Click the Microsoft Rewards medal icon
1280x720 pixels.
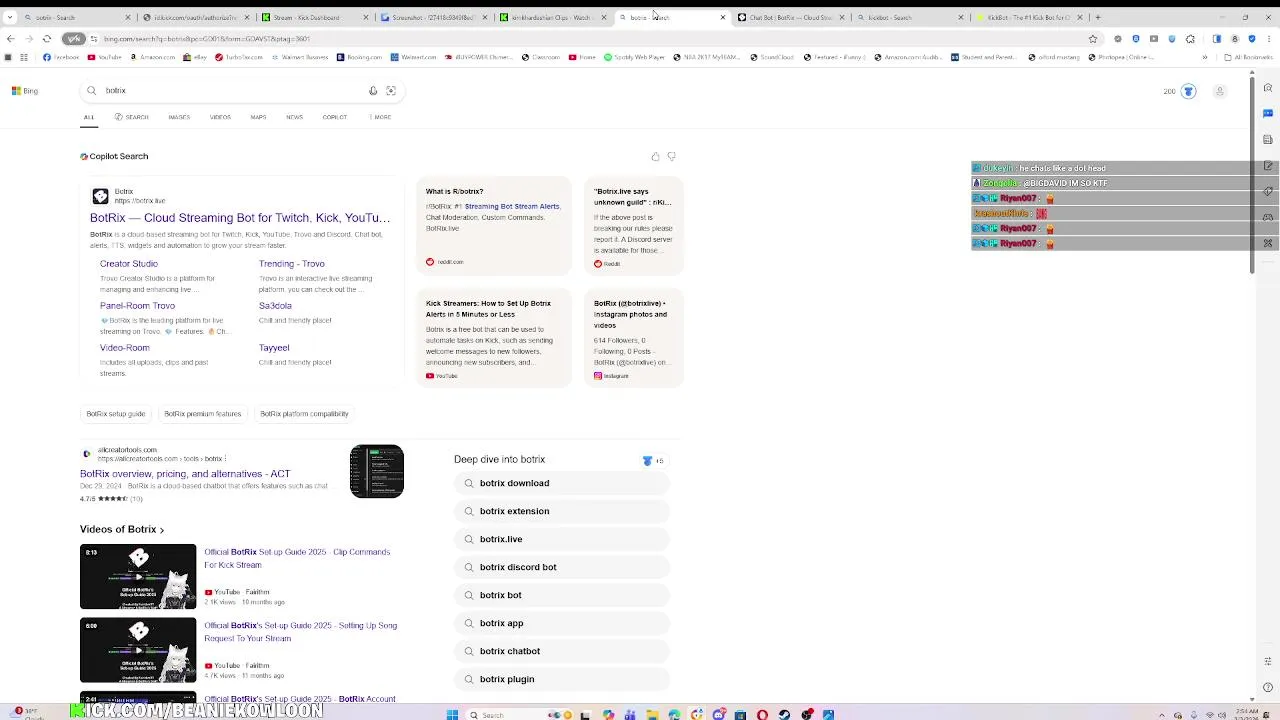(1188, 91)
